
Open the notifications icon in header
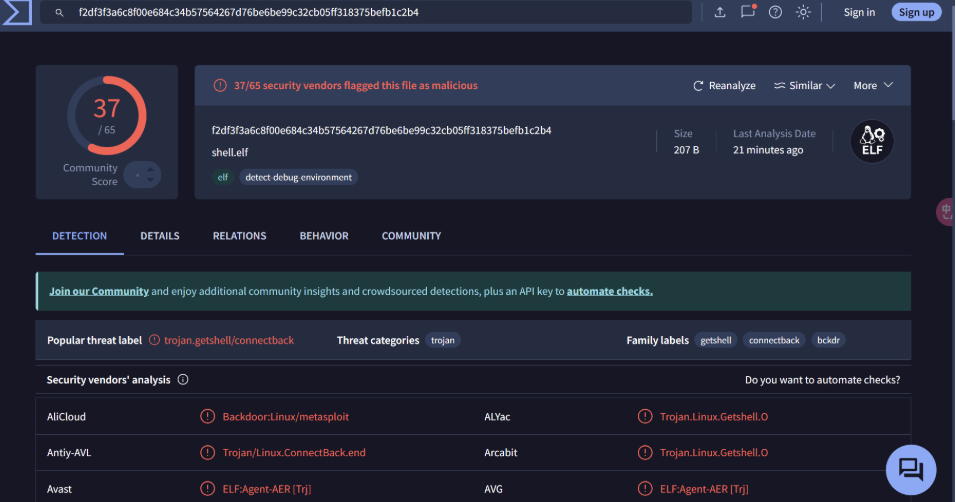[x=748, y=12]
